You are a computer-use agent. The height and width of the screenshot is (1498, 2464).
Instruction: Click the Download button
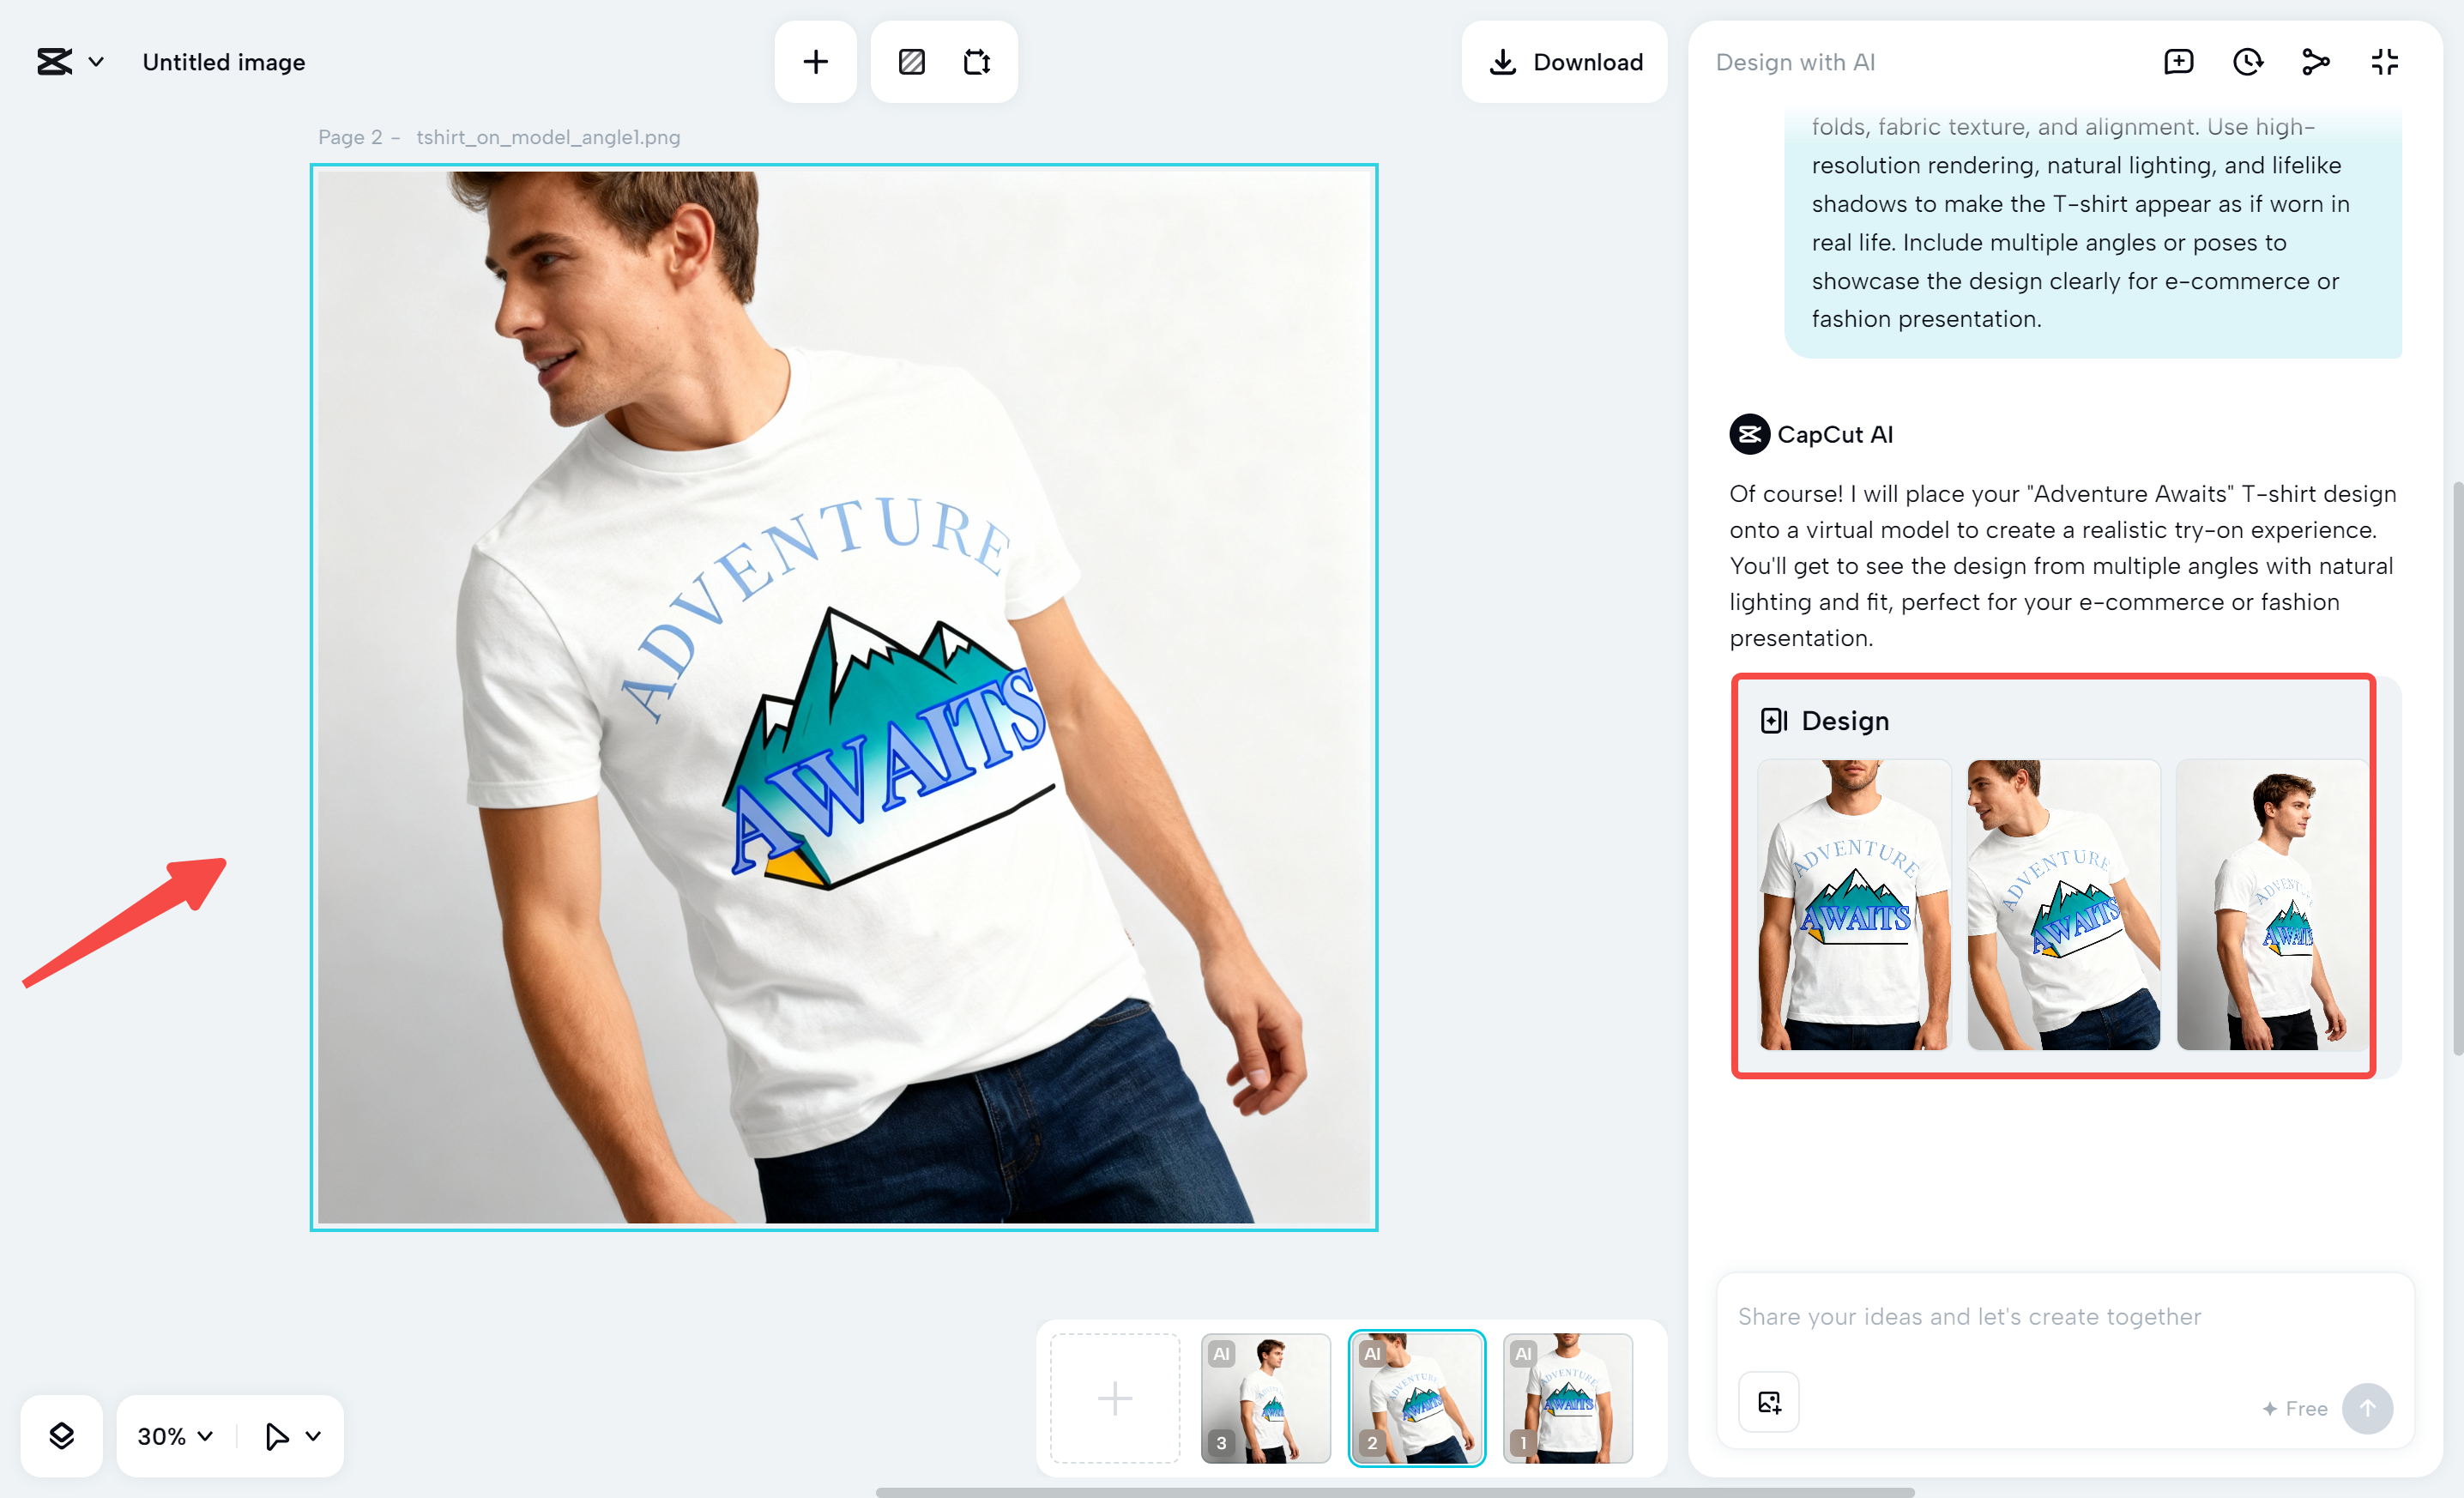(x=1564, y=61)
